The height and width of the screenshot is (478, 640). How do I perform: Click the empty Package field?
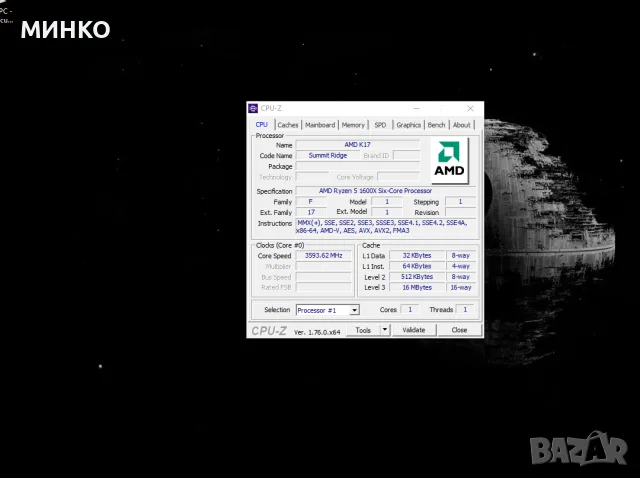click(x=358, y=166)
